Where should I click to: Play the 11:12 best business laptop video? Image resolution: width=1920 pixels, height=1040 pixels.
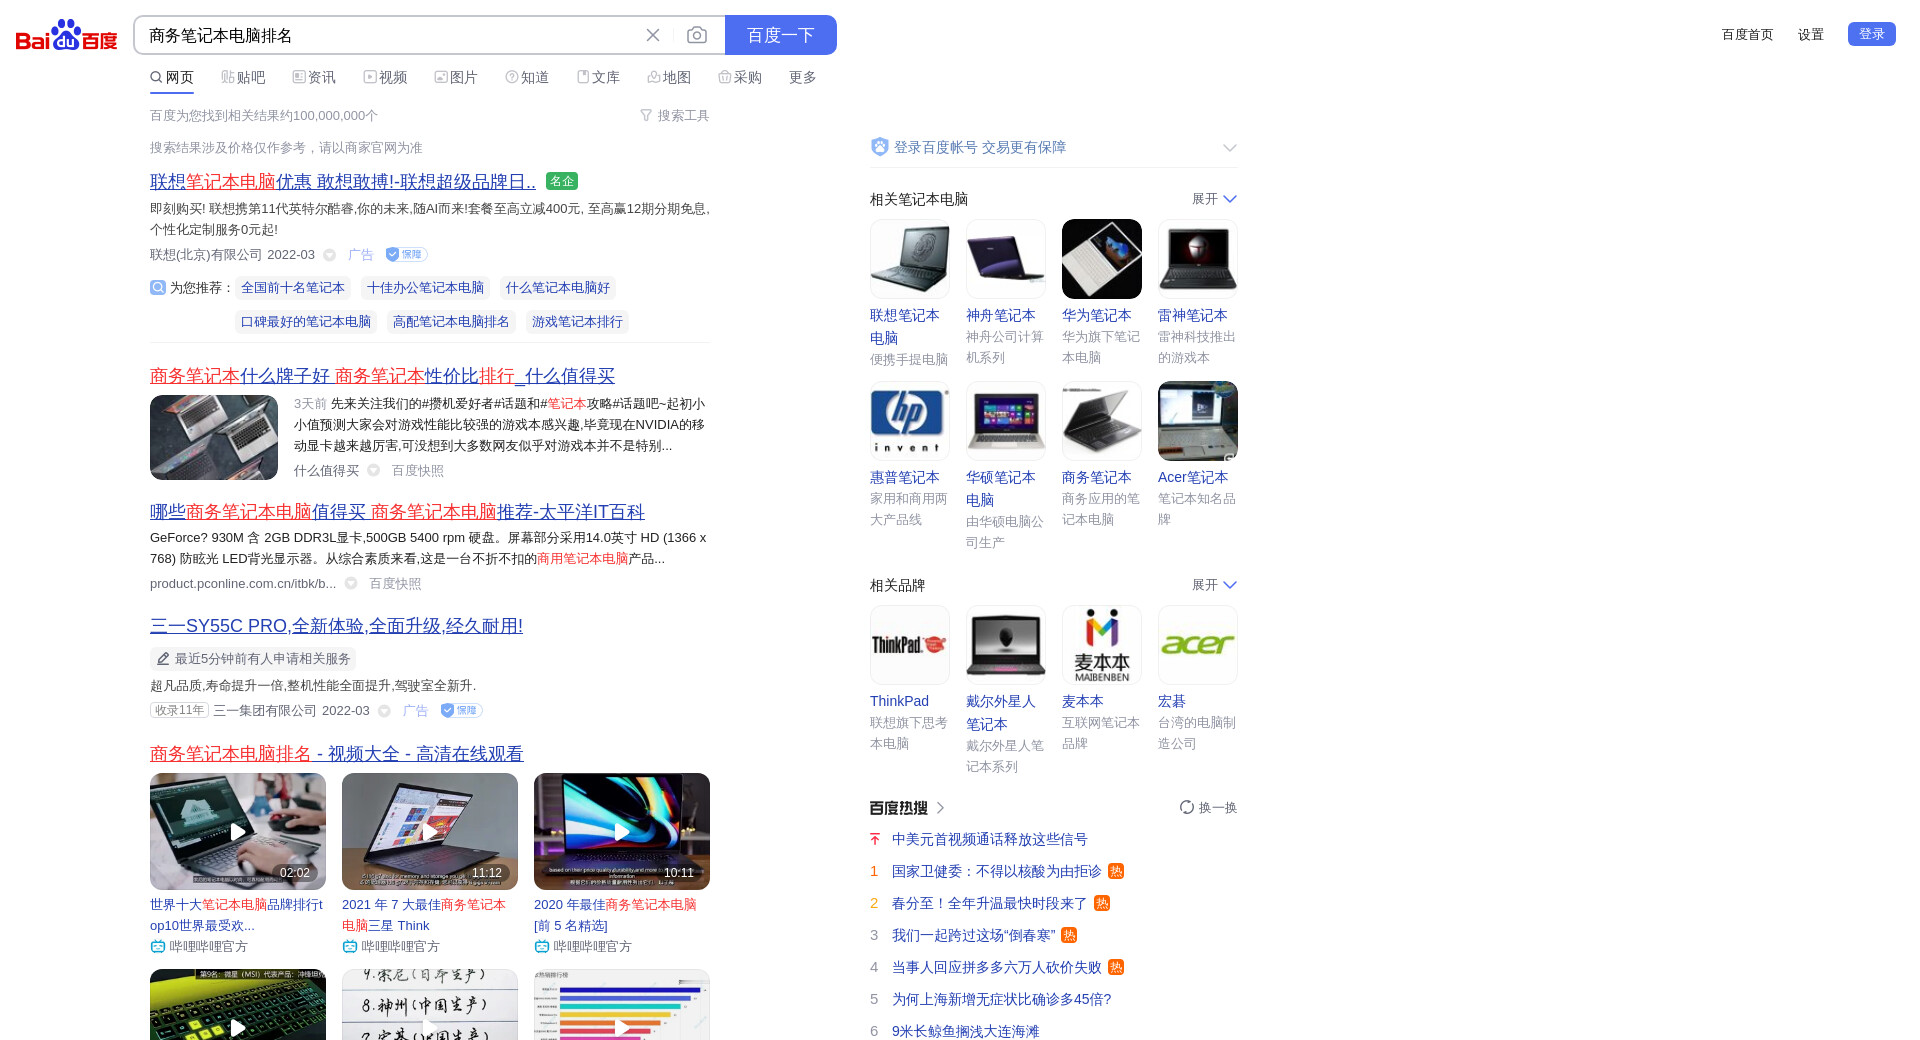430,831
